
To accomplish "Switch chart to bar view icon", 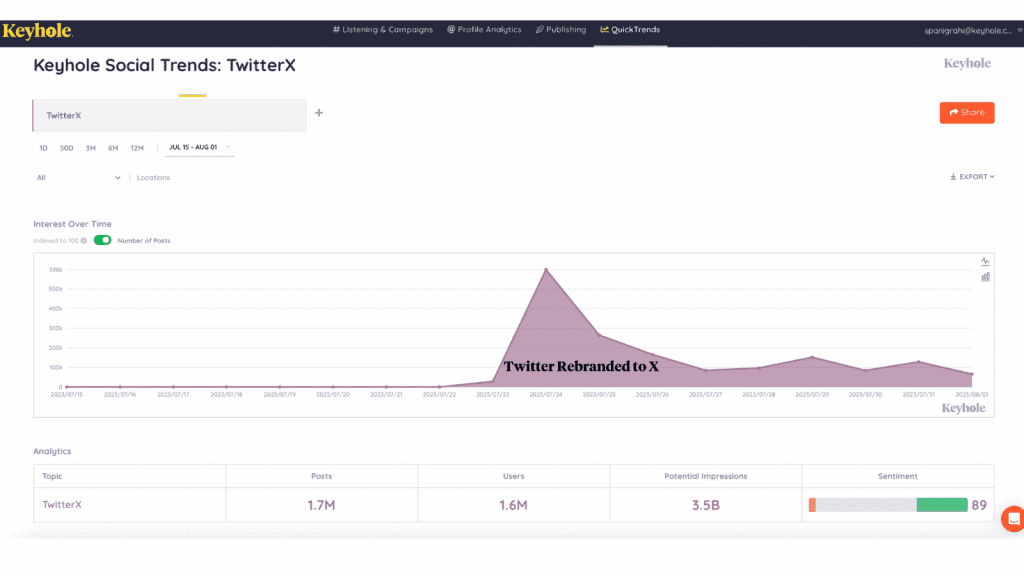I will click(x=985, y=277).
